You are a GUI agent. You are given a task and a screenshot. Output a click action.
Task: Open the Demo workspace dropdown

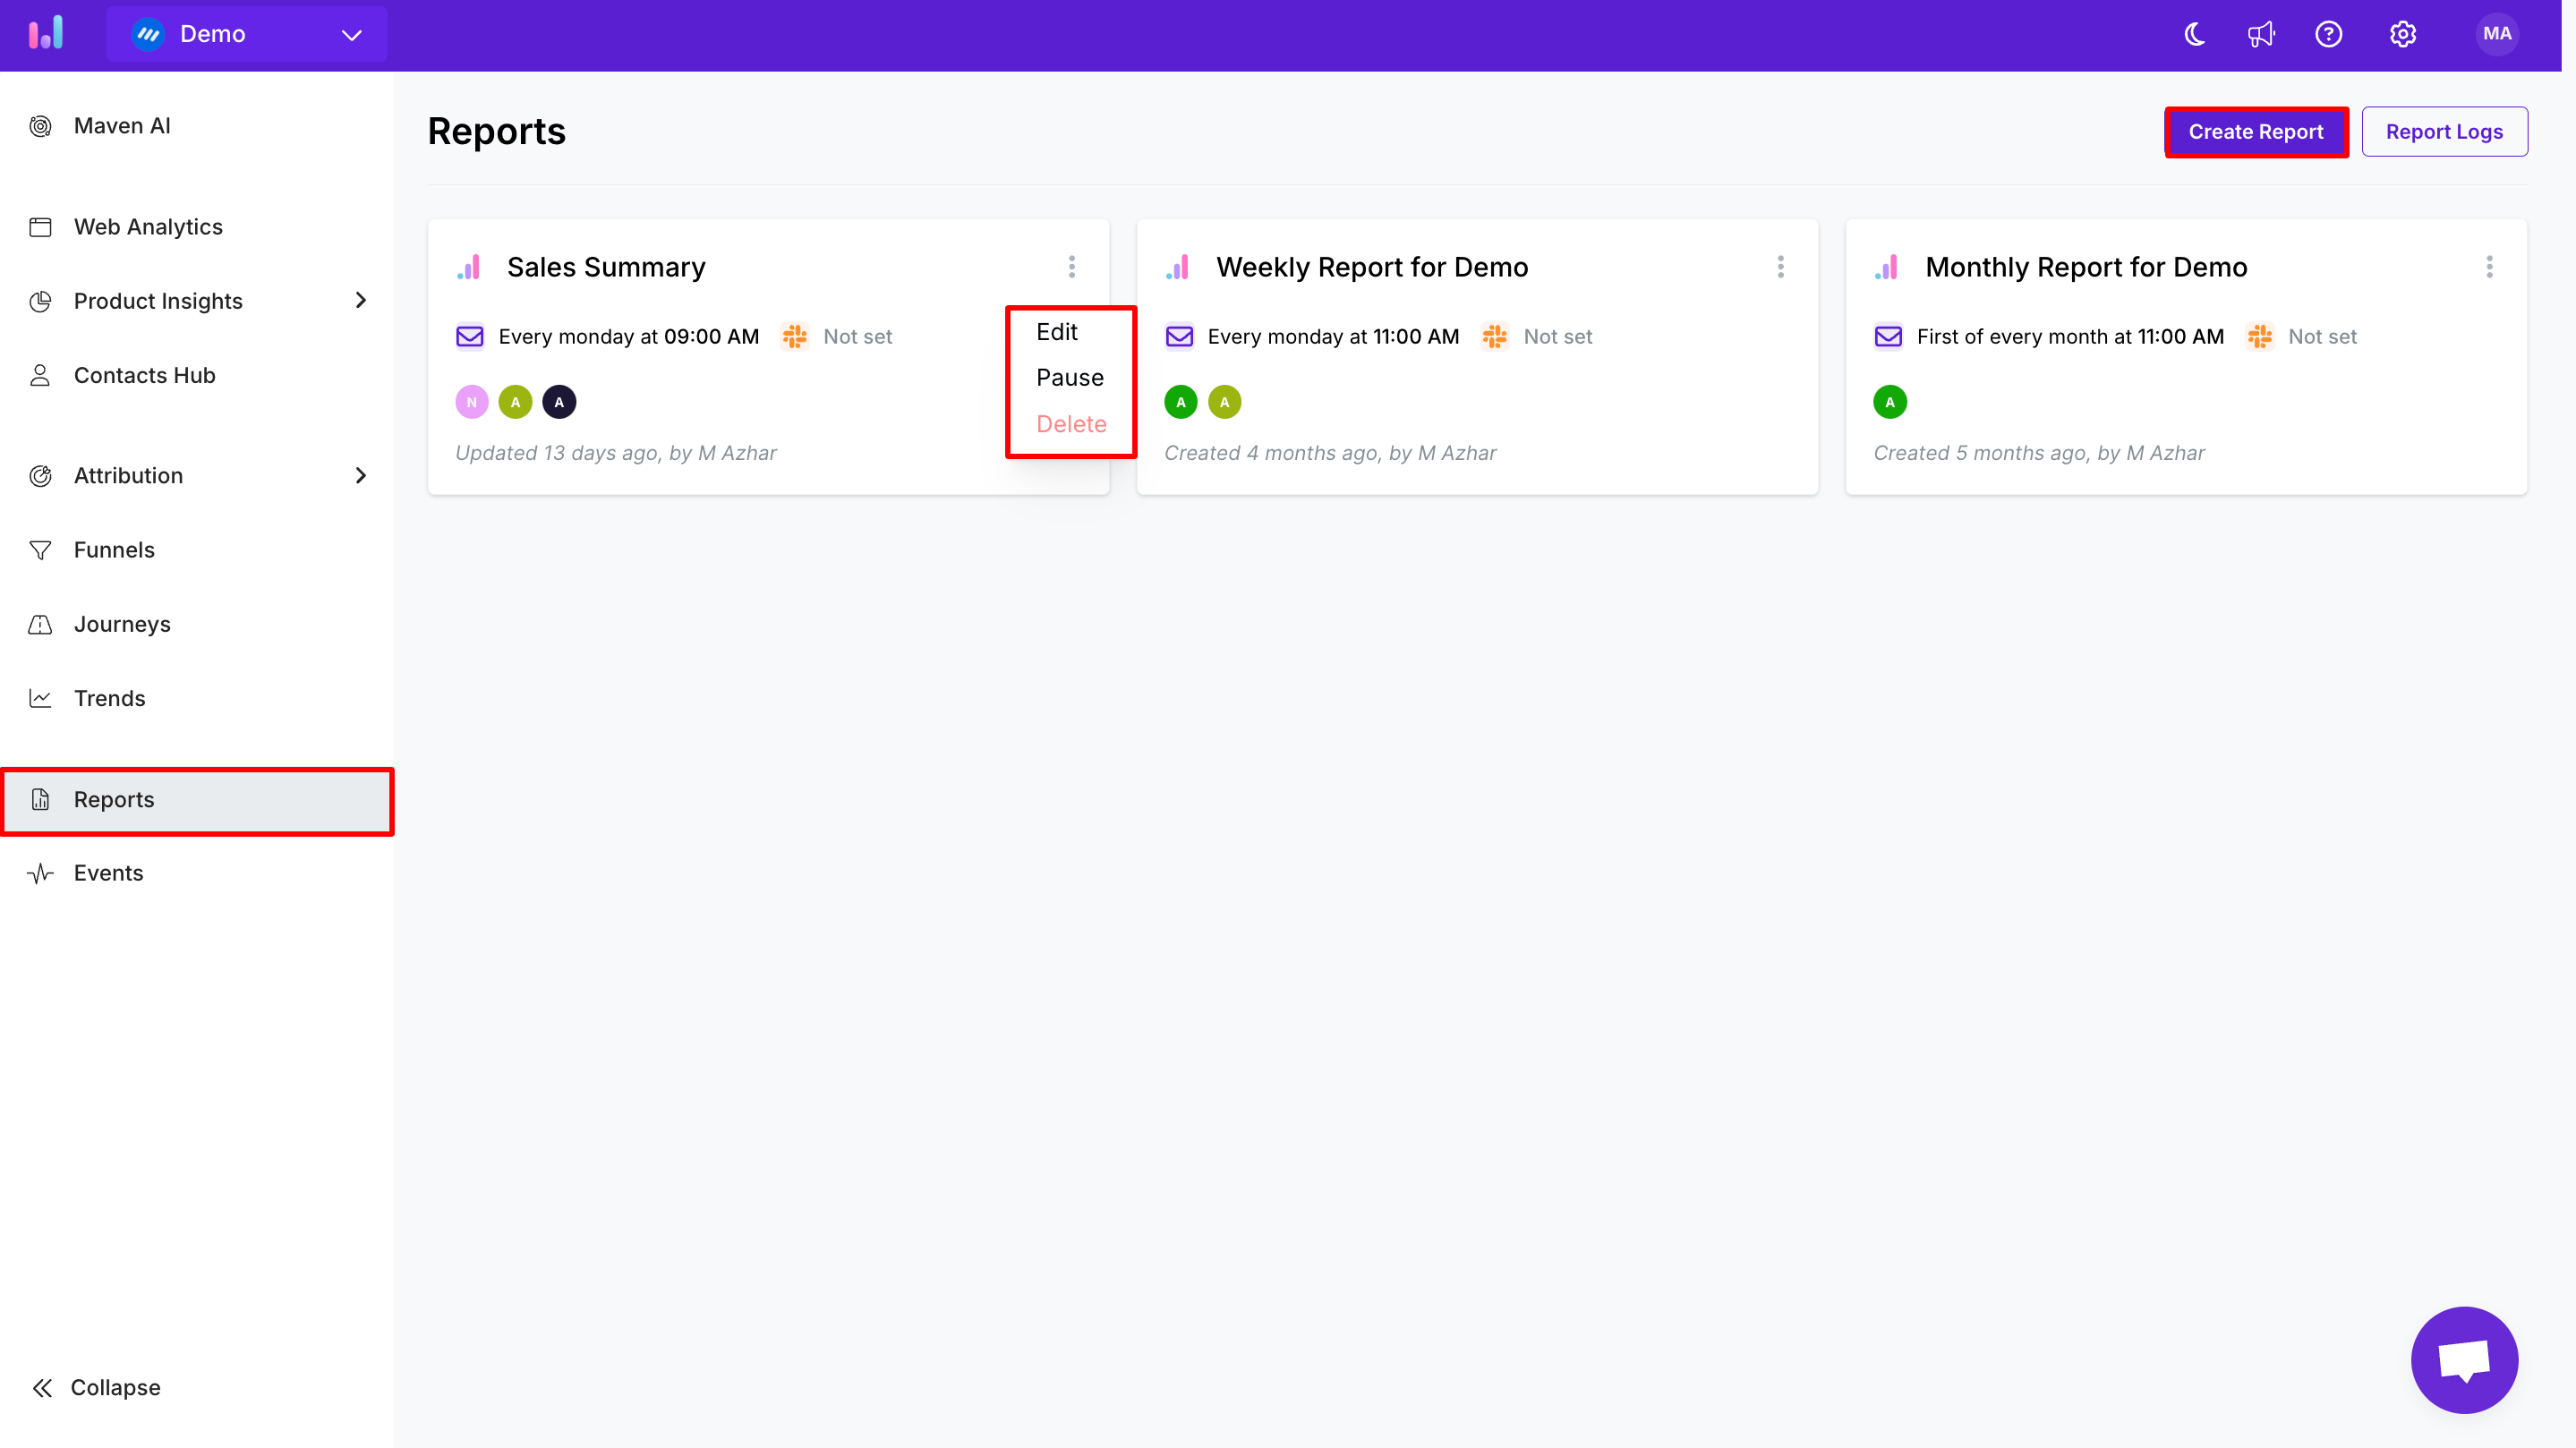246,33
